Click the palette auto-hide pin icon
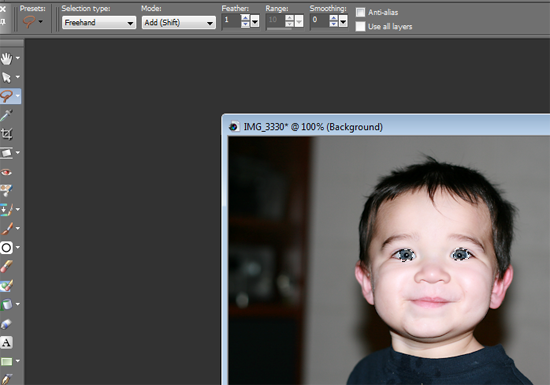The width and height of the screenshot is (550, 385). pos(2,22)
